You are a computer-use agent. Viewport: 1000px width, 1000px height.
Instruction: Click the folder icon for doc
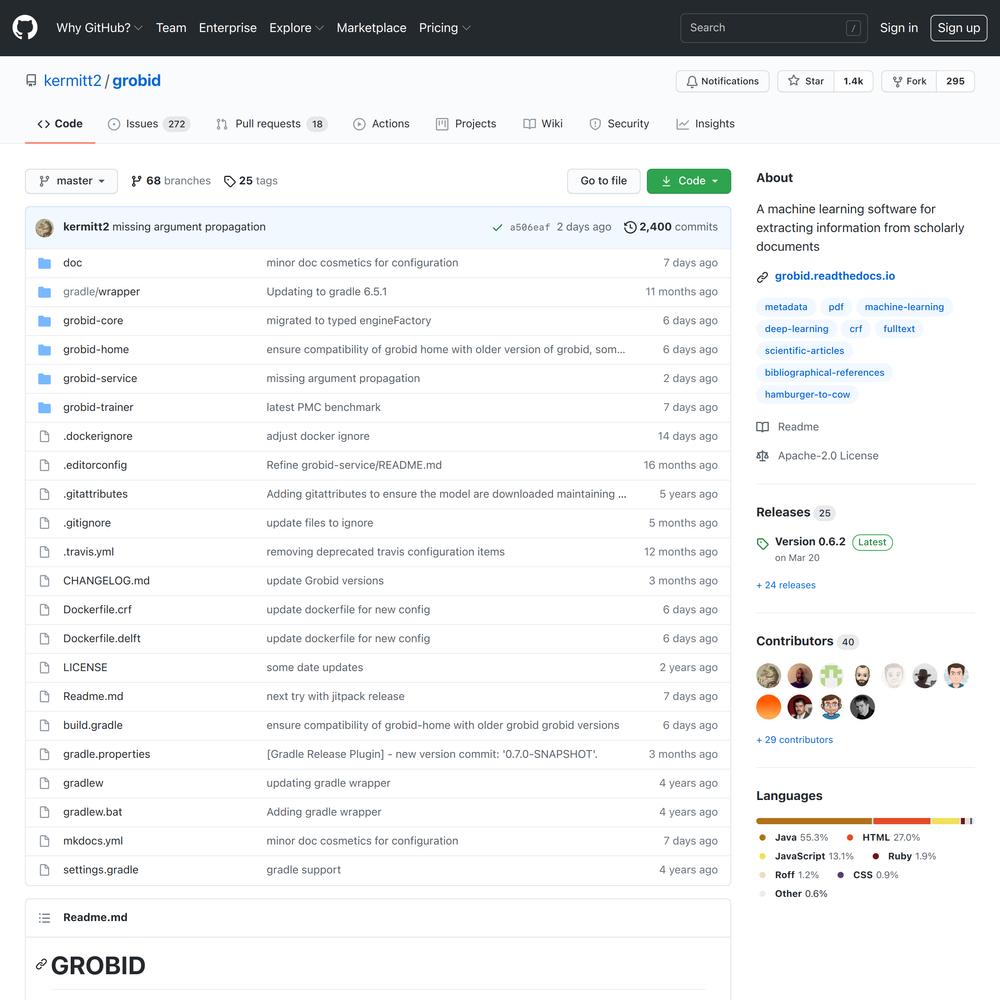coord(44,263)
